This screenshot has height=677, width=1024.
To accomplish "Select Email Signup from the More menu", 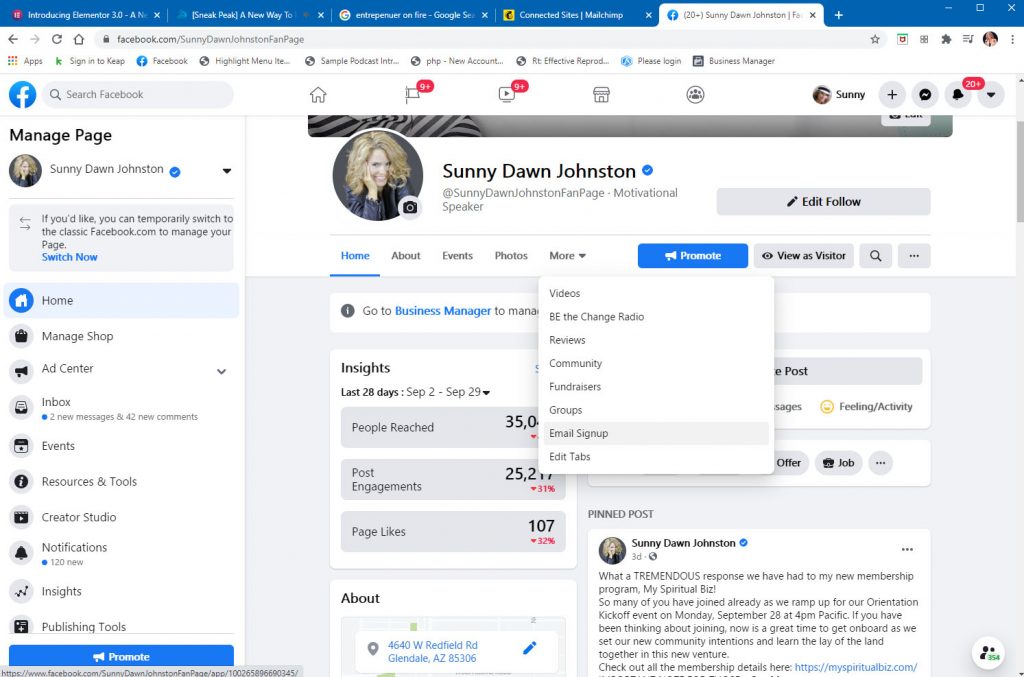I will click(x=578, y=433).
